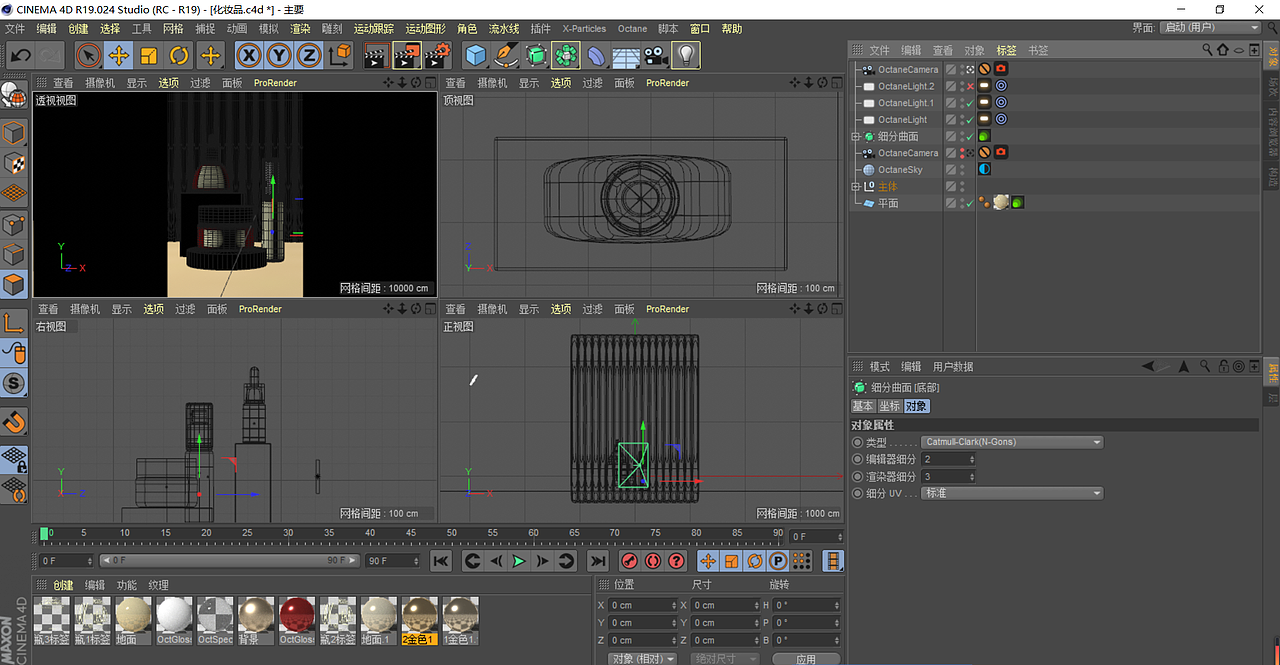Switch to the 坐标 attribute tab
The image size is (1280, 665).
pos(889,406)
